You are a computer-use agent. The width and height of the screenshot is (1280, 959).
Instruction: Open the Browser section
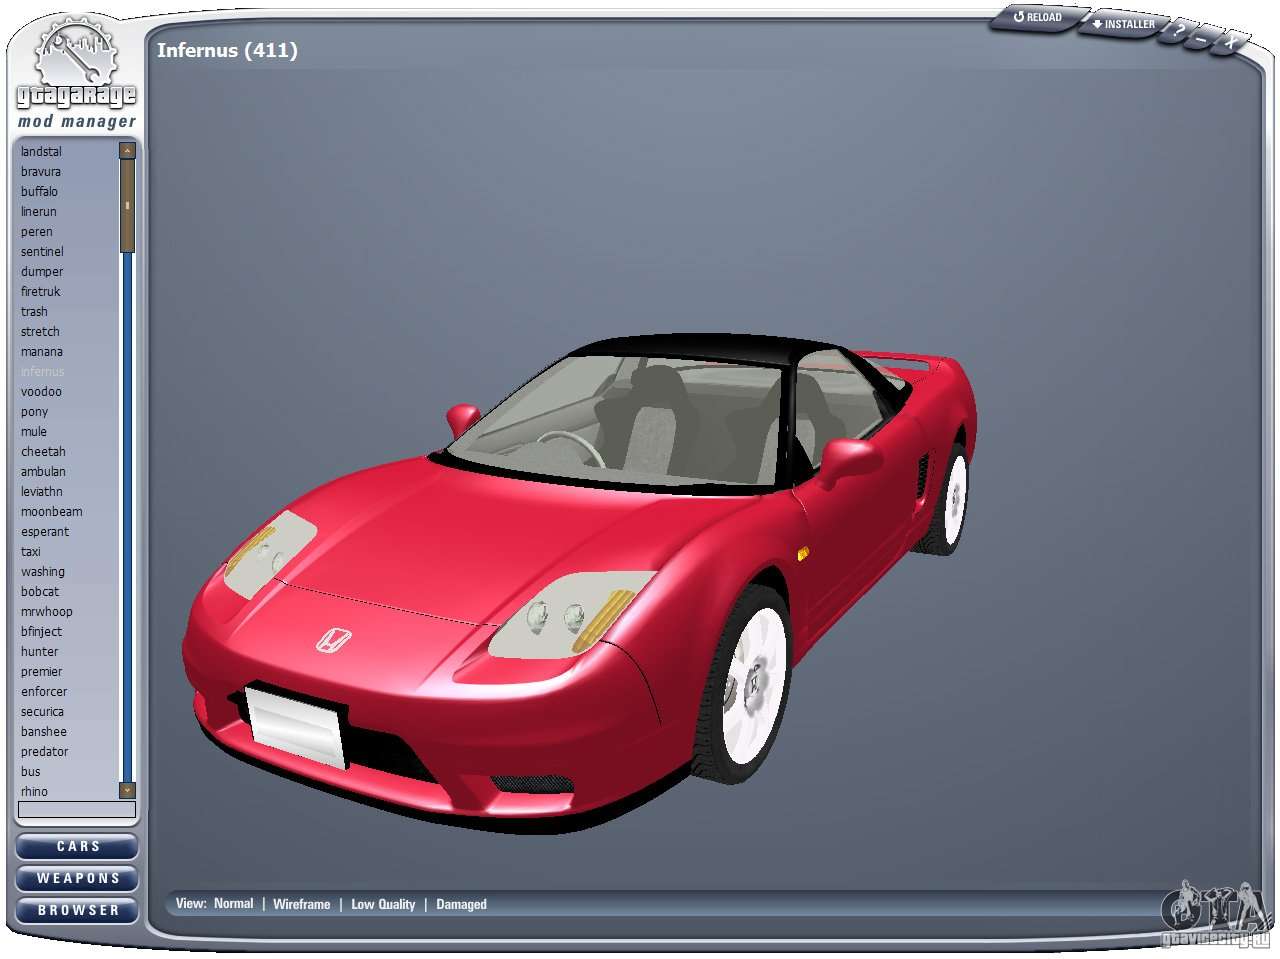pyautogui.click(x=77, y=911)
